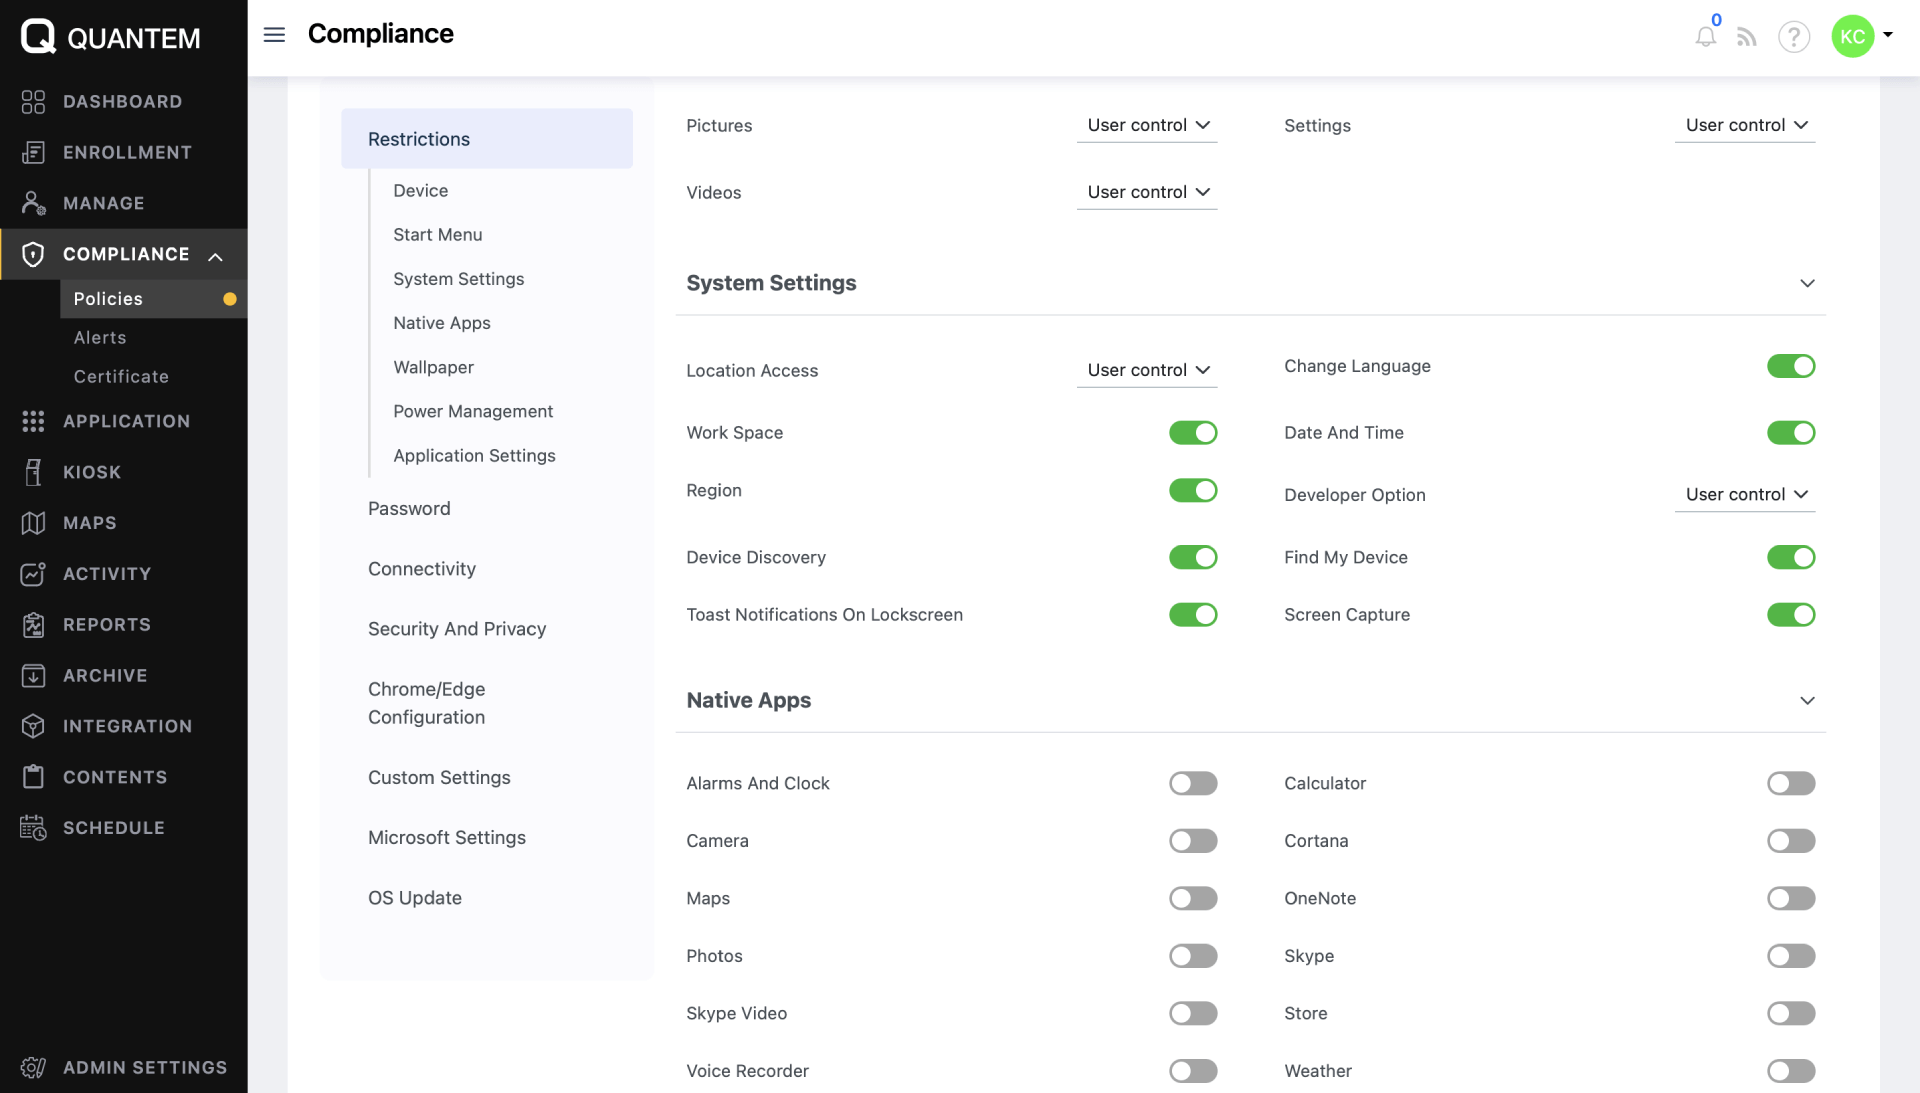This screenshot has width=1920, height=1093.
Task: Open the Developer Option dropdown
Action: (x=1745, y=495)
